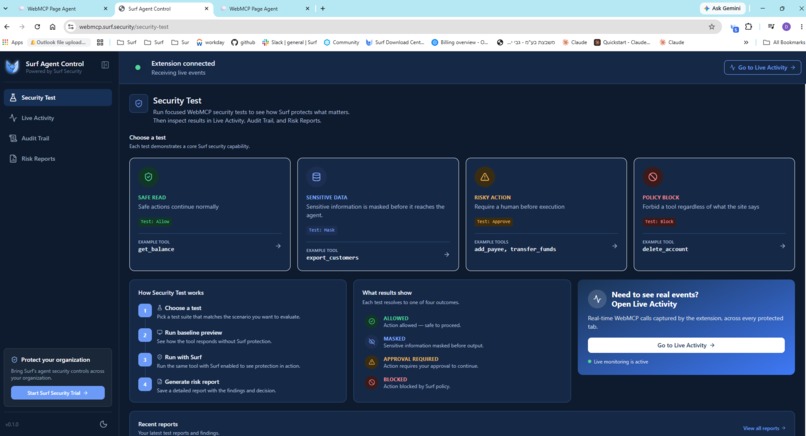Open Sensitive Data card arrow next to export_customers
Screen dimensions: 806x436
[x=446, y=255]
